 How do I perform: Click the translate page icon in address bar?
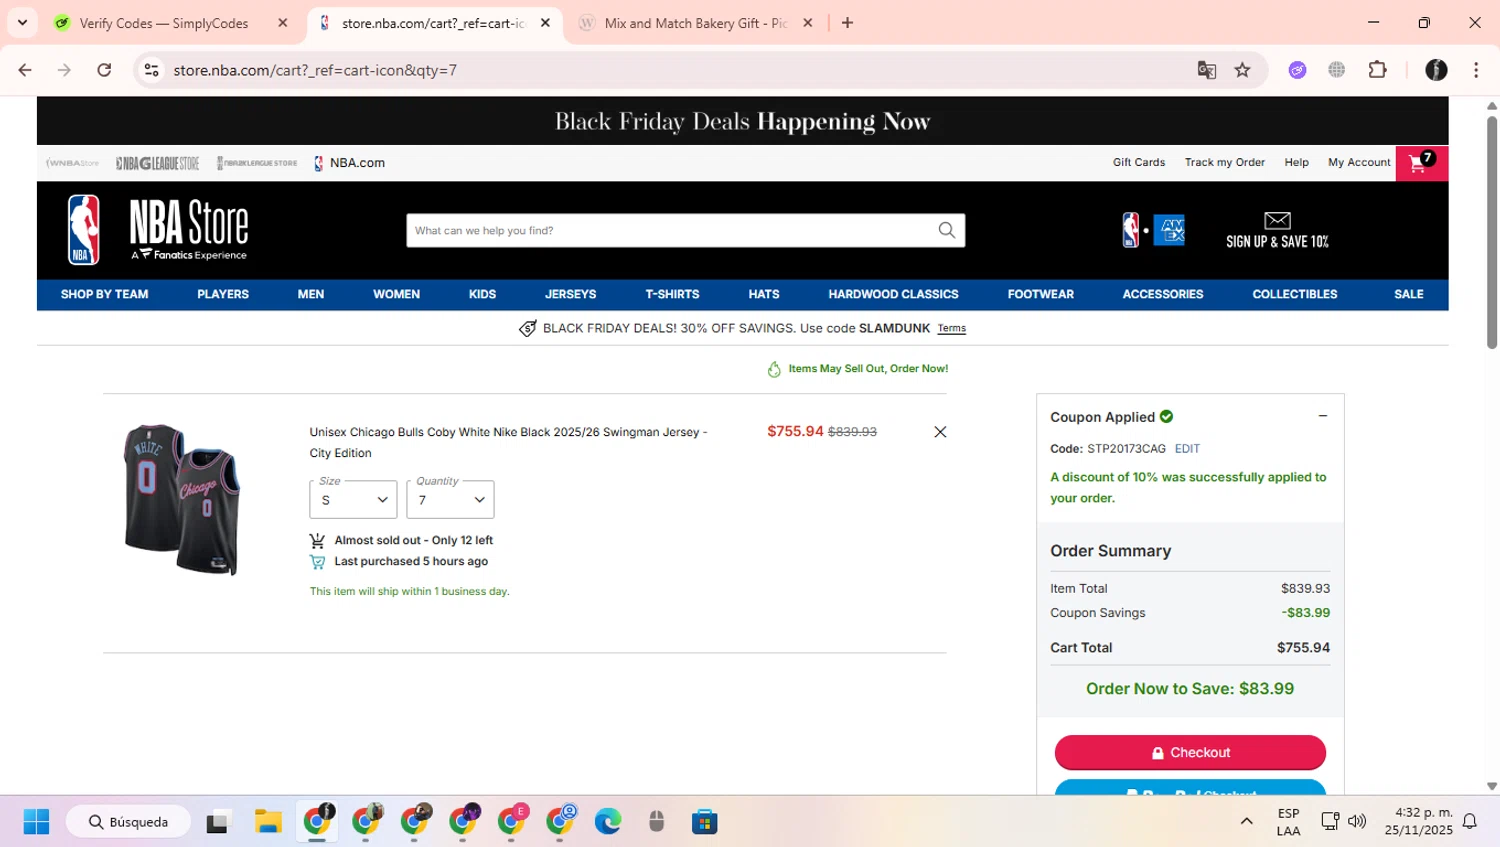coord(1207,70)
